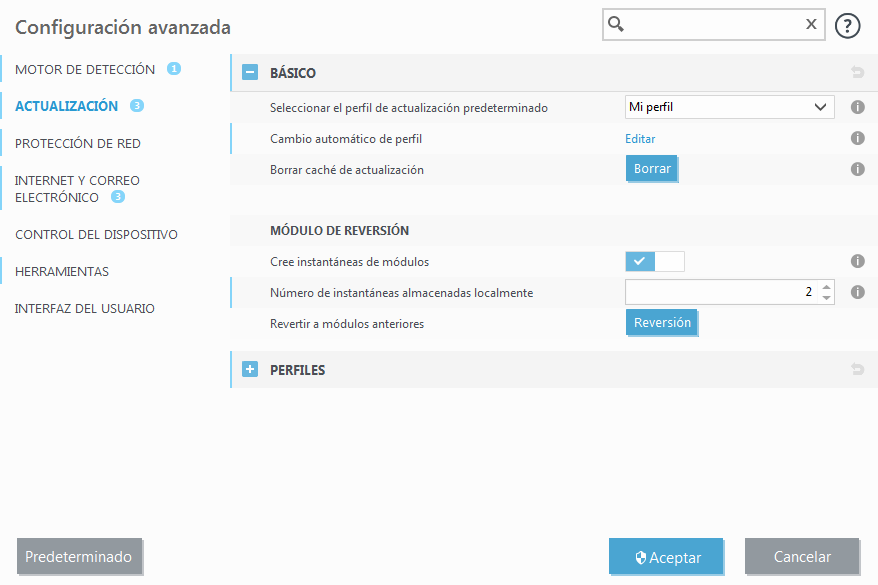The image size is (878, 585).
Task: Click the revert icon in the BÁSICO header
Action: point(857,72)
